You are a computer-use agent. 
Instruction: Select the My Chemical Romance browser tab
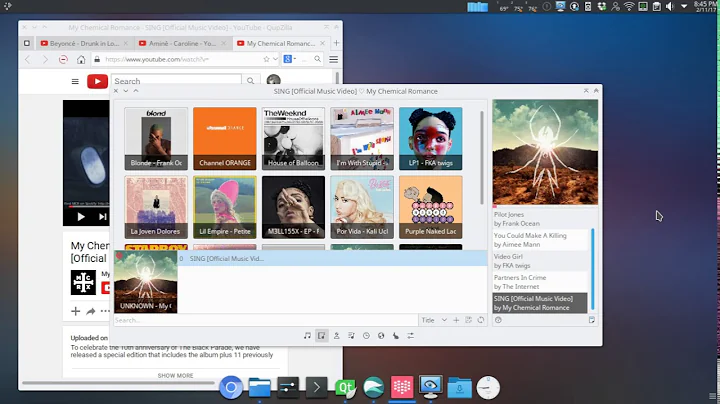(281, 43)
